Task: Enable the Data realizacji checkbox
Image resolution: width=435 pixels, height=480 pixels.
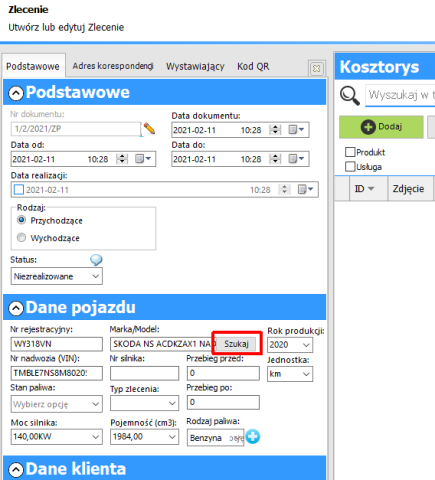Action: 19,190
